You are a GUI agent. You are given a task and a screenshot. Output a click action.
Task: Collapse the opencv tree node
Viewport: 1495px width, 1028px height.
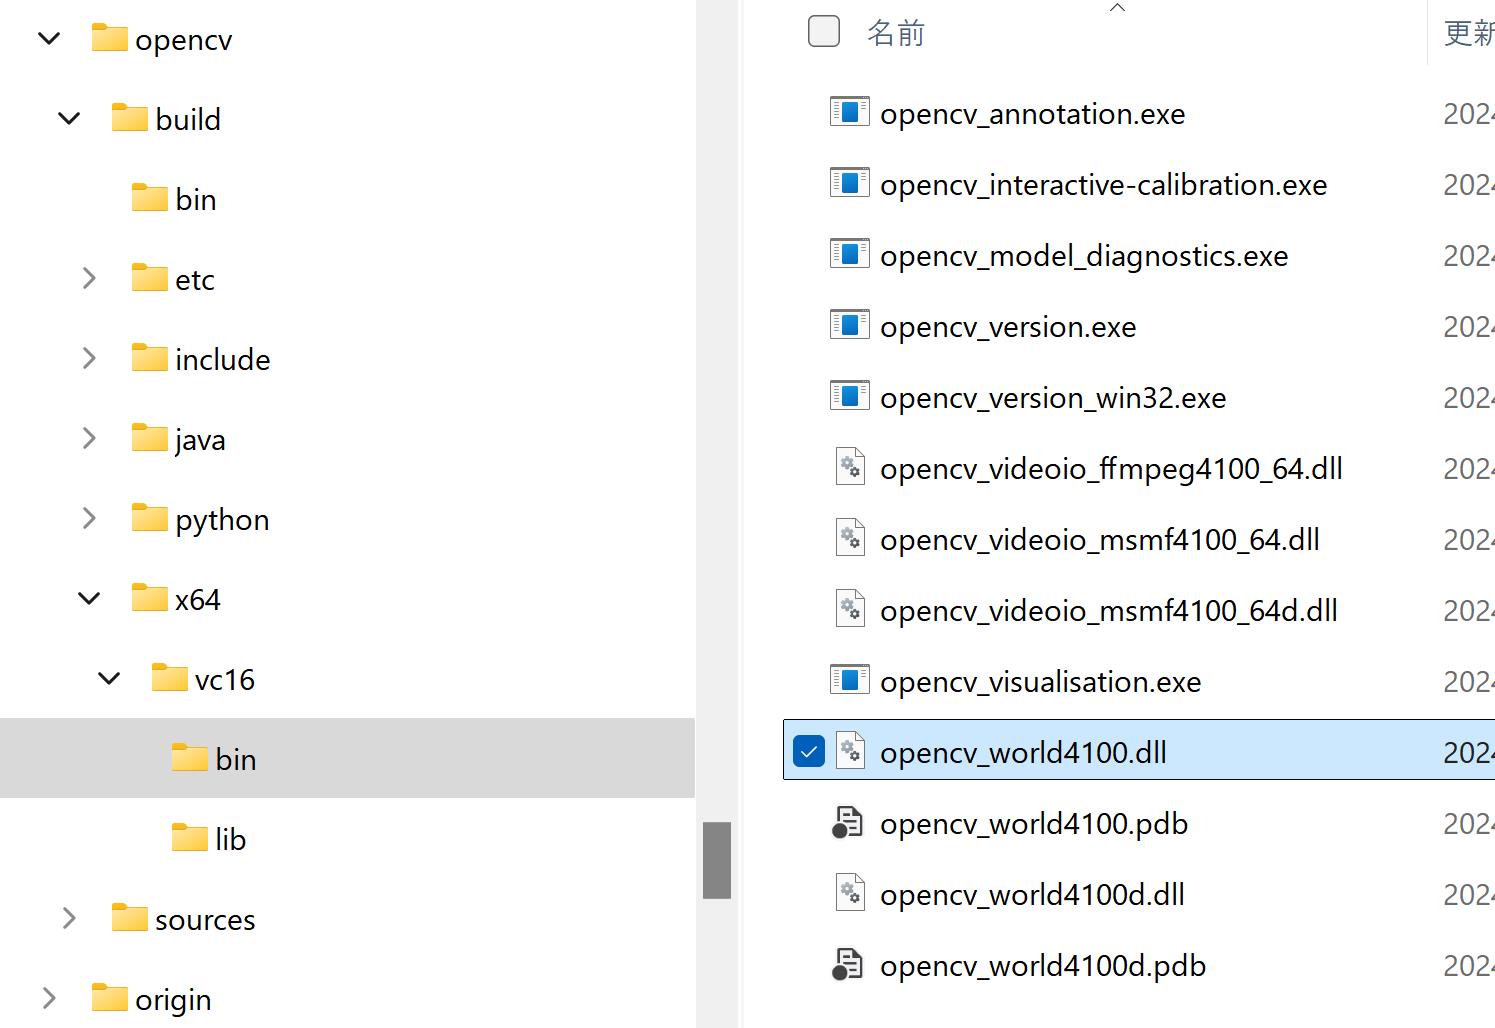click(x=49, y=39)
